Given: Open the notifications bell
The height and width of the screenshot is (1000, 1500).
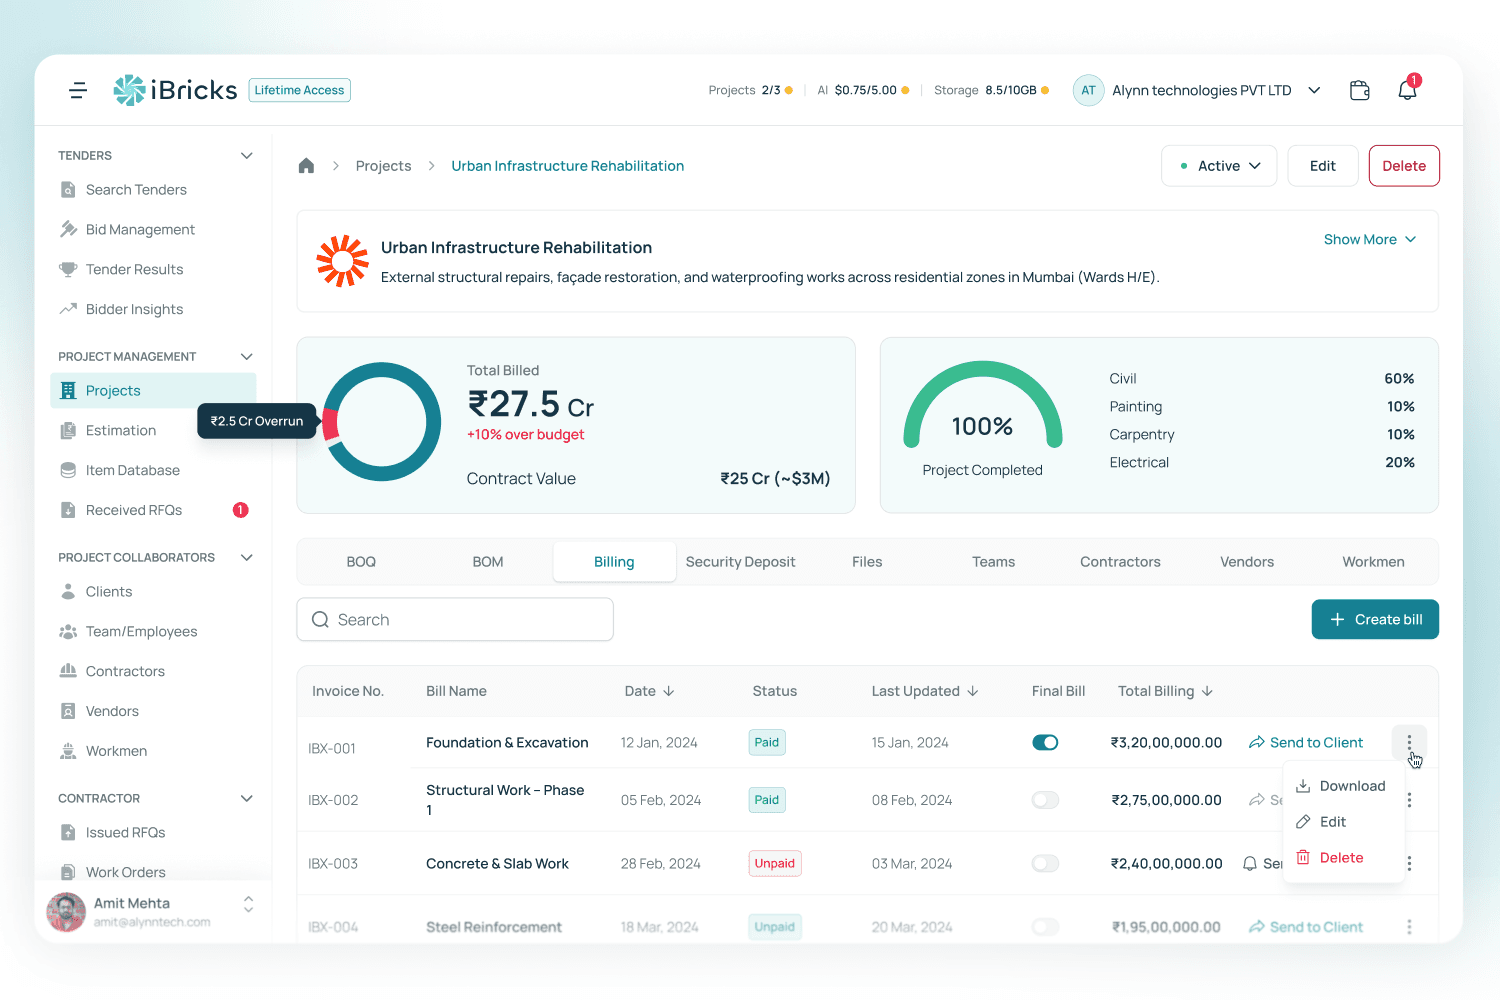Looking at the screenshot, I should pyautogui.click(x=1407, y=90).
